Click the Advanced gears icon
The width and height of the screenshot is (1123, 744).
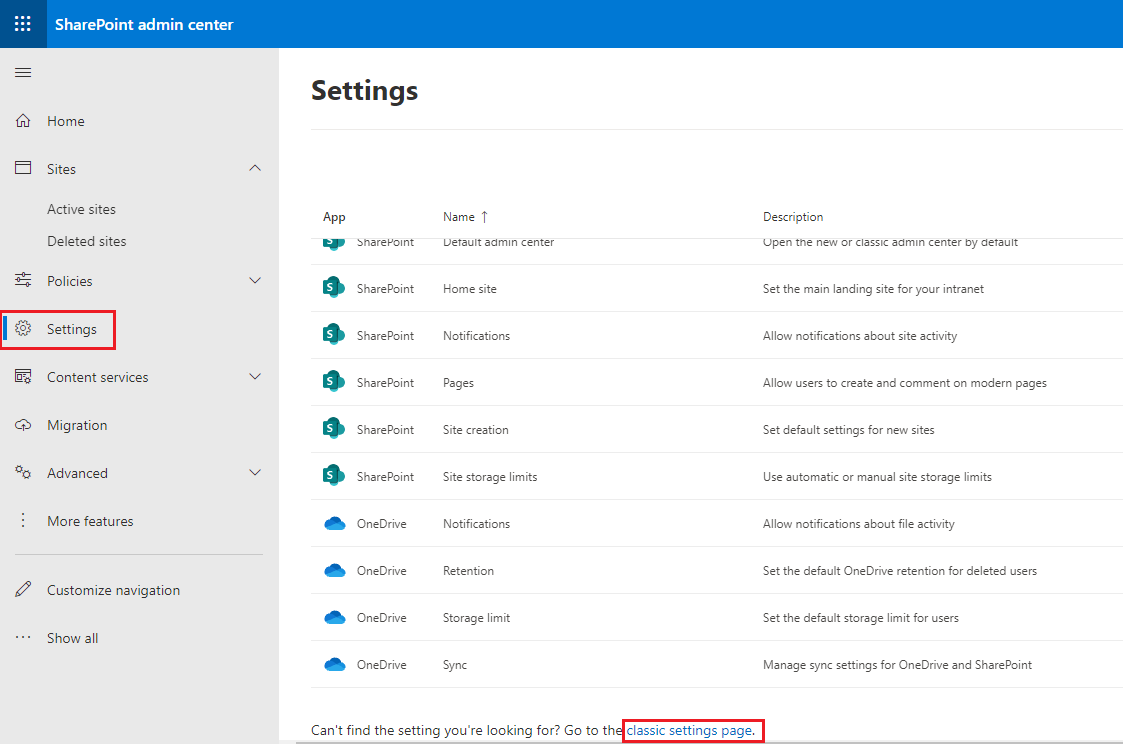pos(23,472)
